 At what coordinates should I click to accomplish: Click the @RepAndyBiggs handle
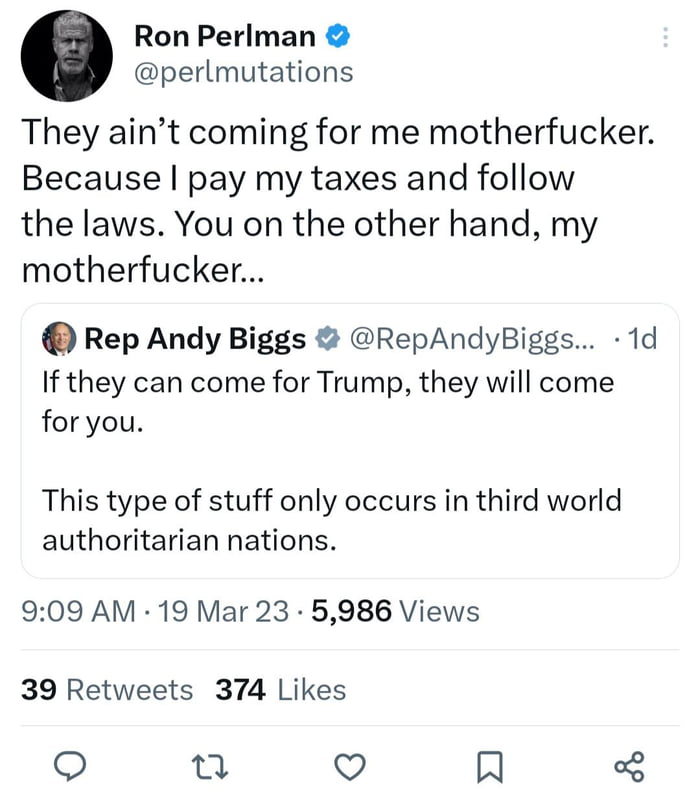coord(470,340)
